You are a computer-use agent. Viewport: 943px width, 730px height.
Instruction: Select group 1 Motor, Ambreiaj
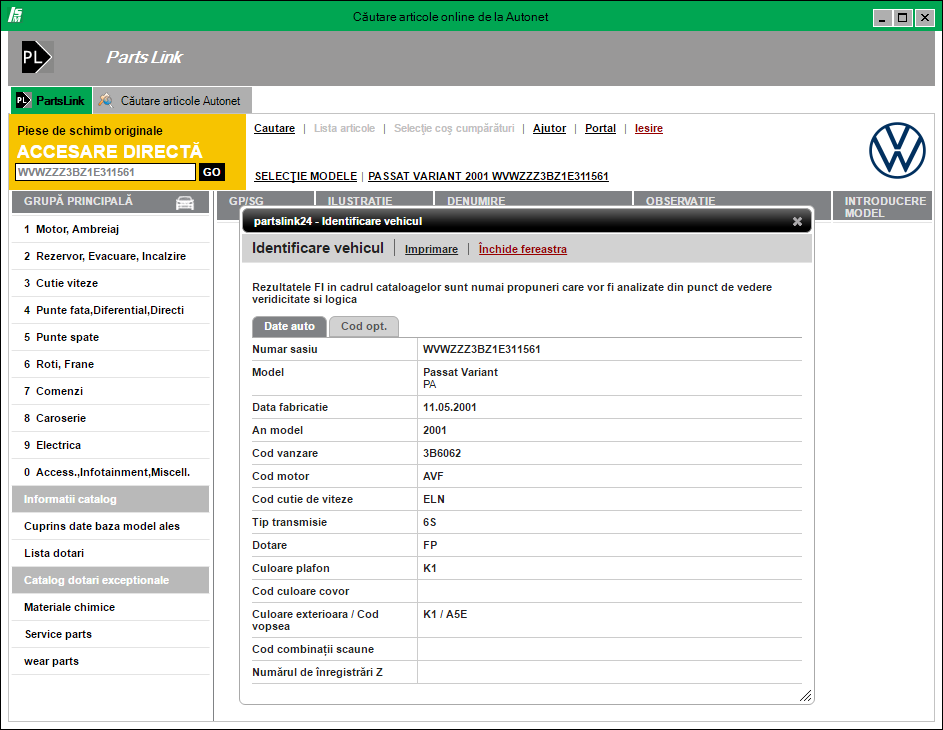coord(111,229)
